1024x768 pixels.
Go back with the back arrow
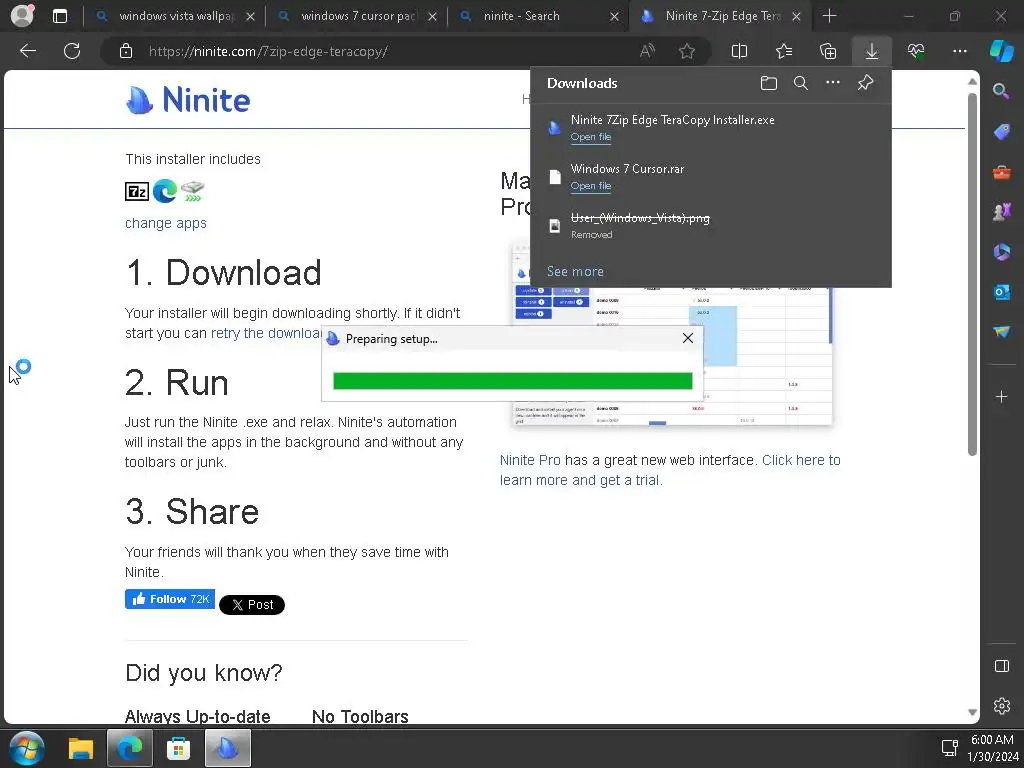[28, 51]
